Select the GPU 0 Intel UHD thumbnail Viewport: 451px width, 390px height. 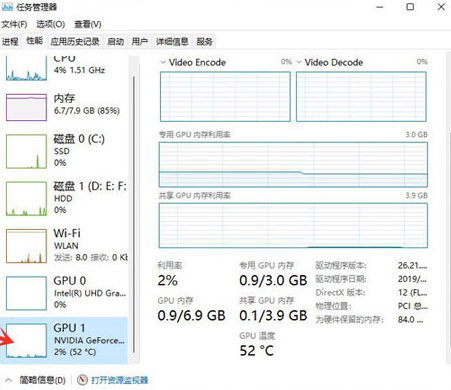tap(26, 293)
